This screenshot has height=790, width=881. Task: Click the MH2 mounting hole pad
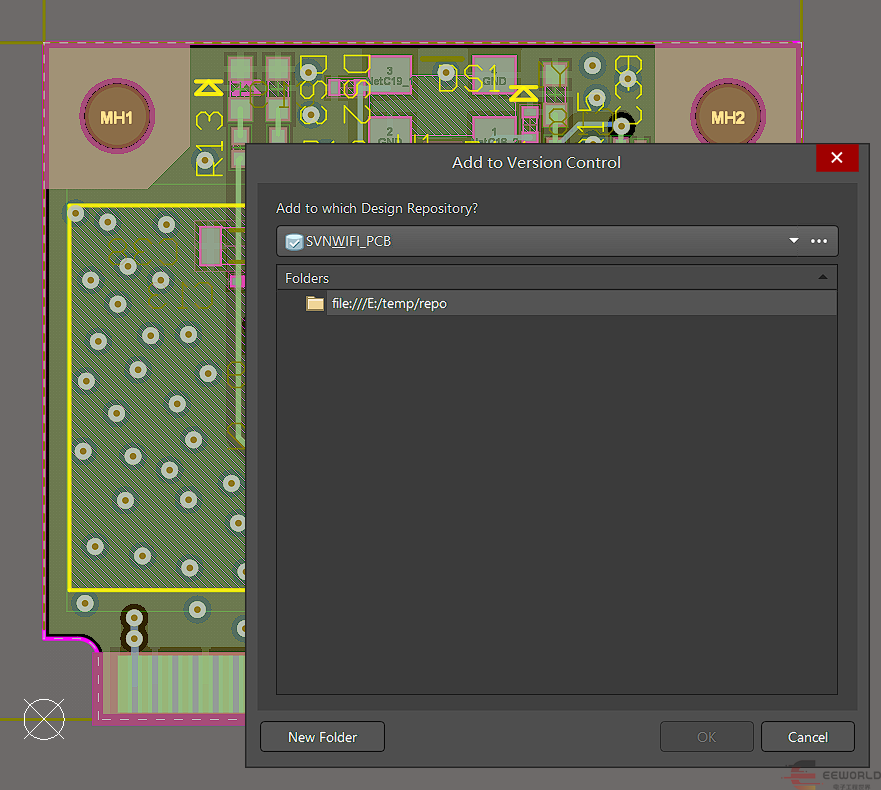click(x=727, y=118)
